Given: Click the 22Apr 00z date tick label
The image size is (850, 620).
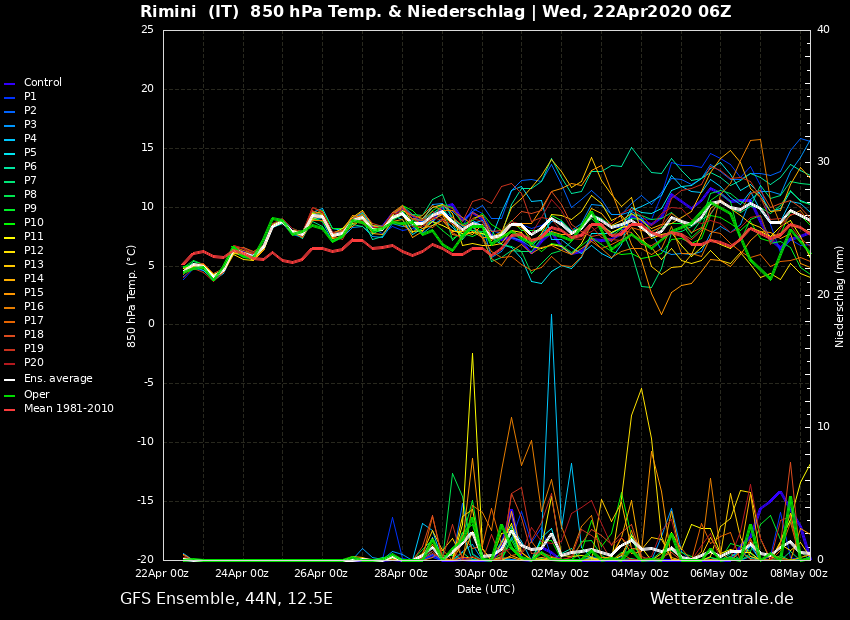Looking at the screenshot, I should click(x=162, y=574).
